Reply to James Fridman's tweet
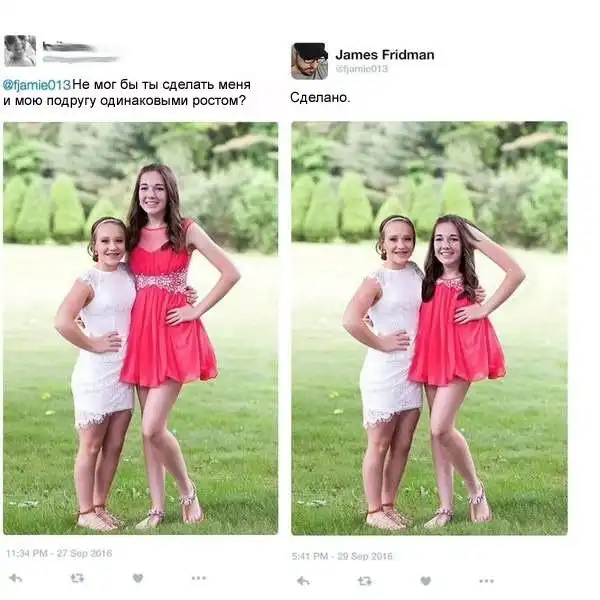The image size is (600, 600). point(303,581)
